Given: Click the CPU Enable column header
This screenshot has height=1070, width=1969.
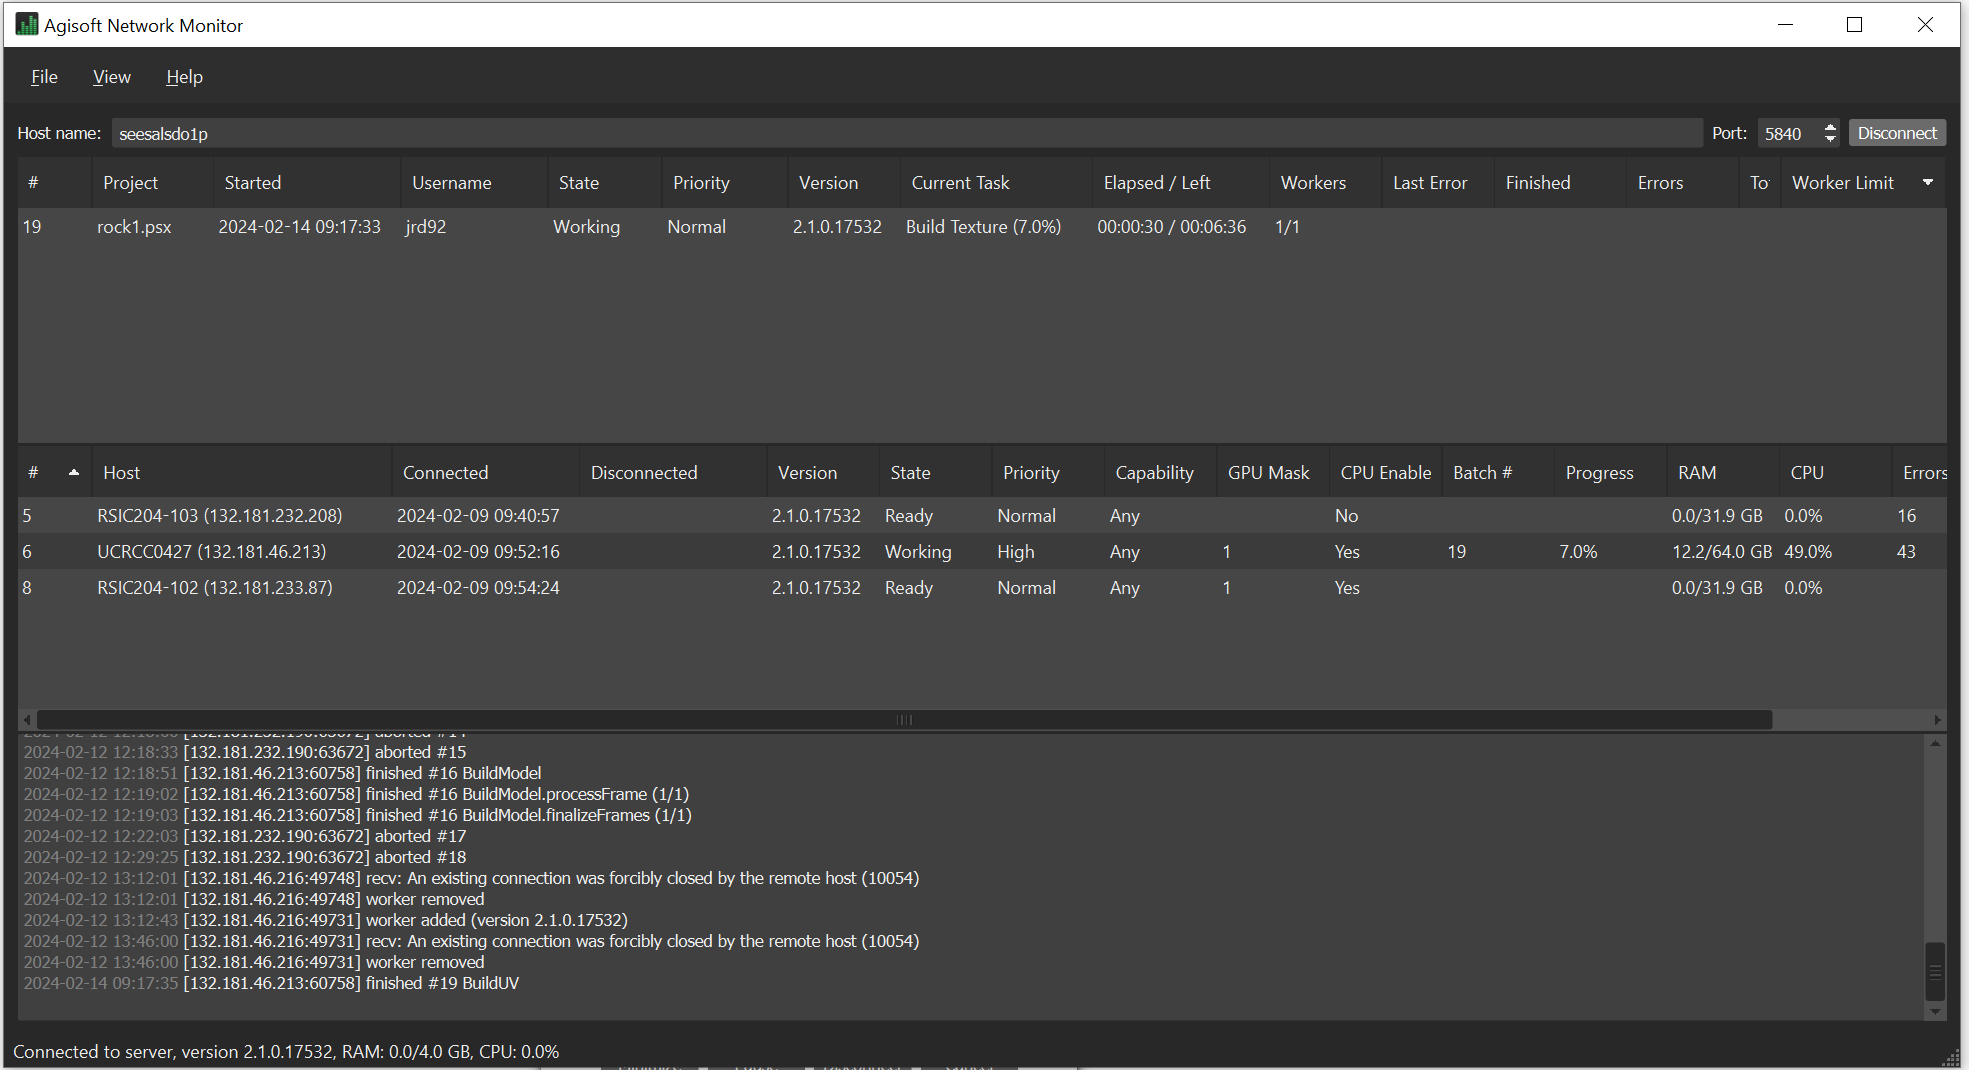Looking at the screenshot, I should tap(1385, 473).
